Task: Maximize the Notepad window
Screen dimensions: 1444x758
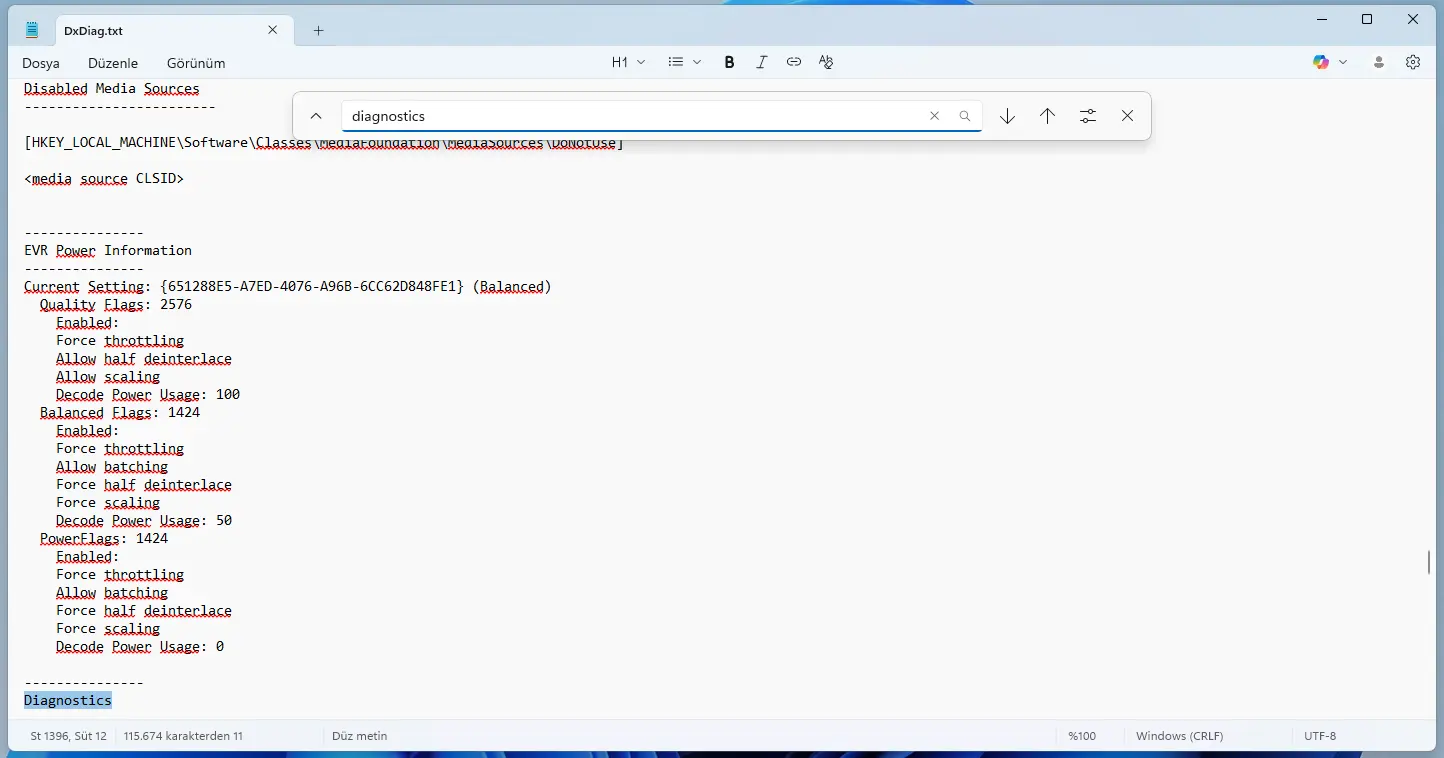Action: pyautogui.click(x=1367, y=19)
